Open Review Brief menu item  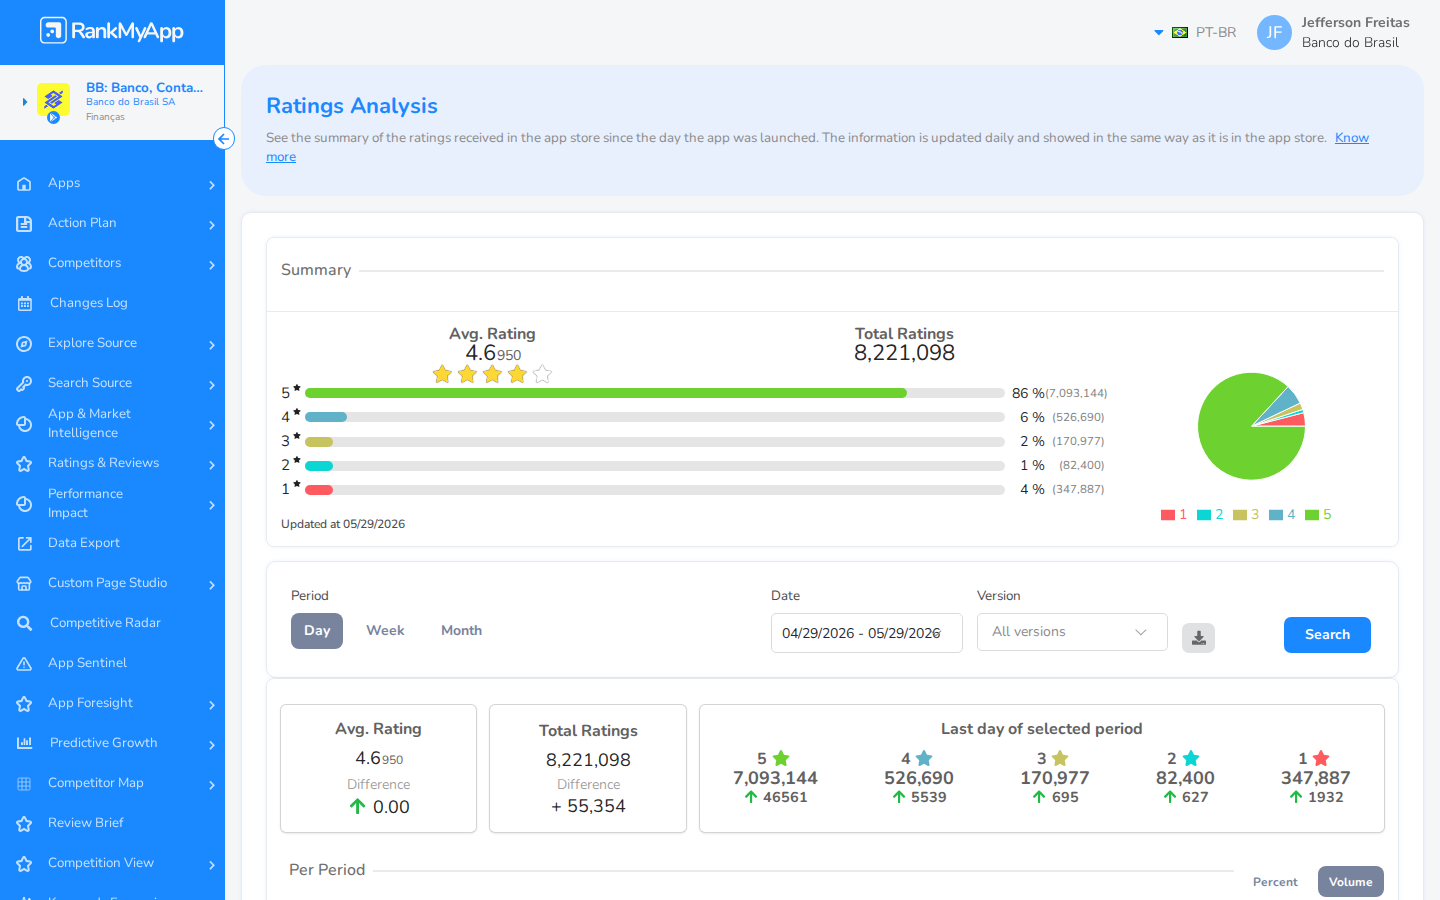[x=86, y=823]
